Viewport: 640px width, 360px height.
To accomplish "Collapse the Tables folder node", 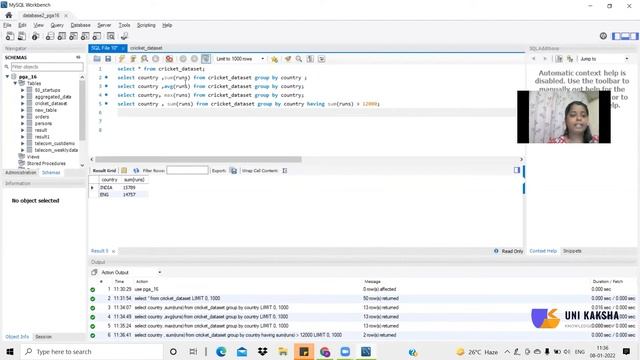I will click(x=16, y=83).
